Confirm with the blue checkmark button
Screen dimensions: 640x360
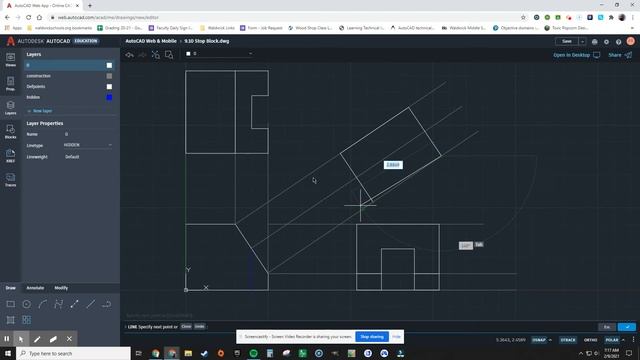[x=627, y=327]
